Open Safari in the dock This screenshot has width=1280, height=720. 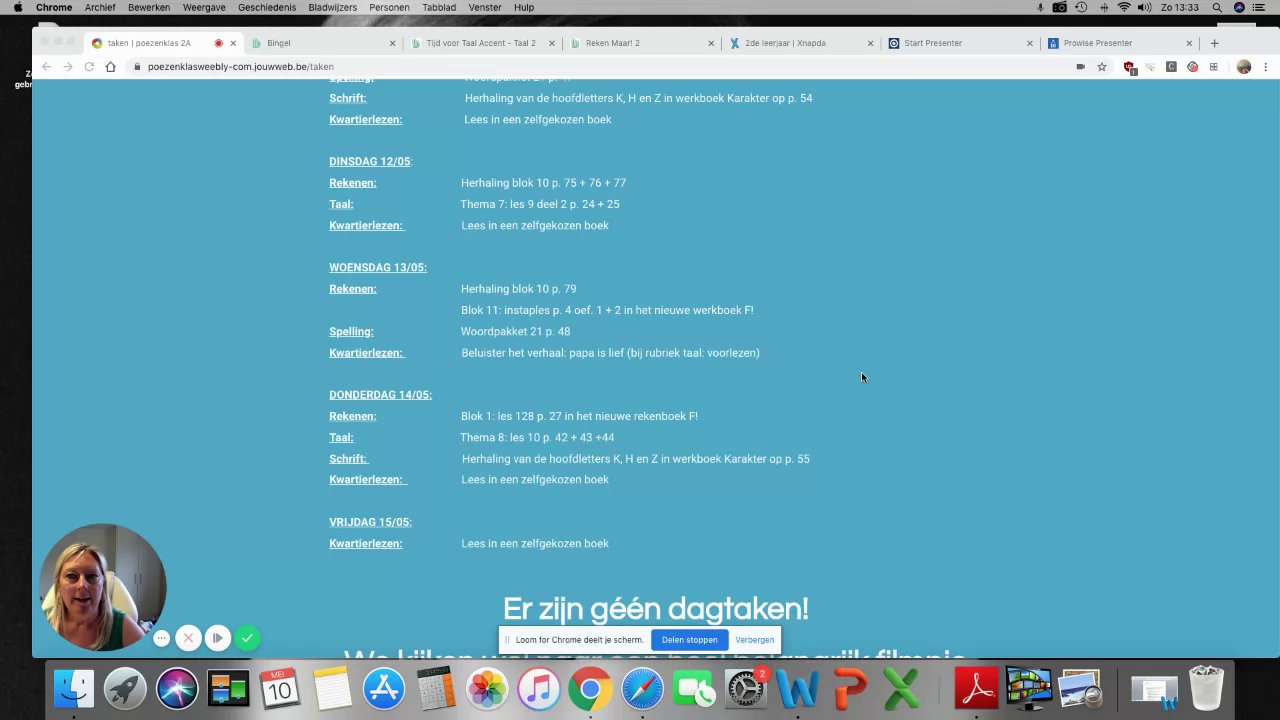[642, 689]
